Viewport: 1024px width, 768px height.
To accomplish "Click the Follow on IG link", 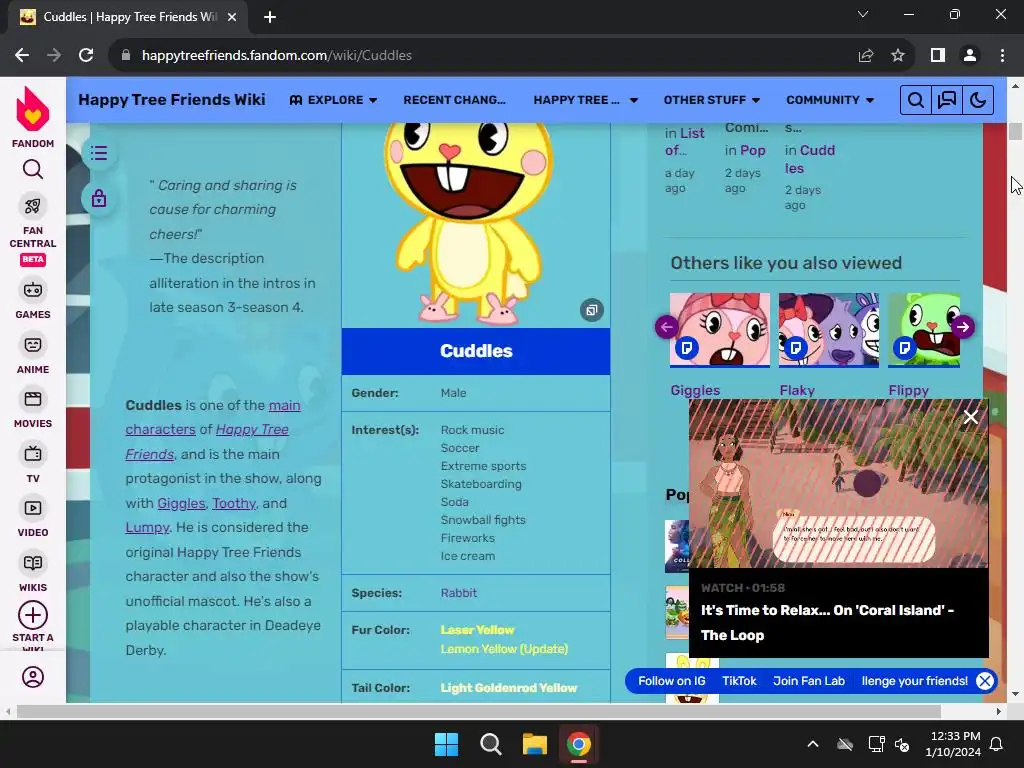I will coord(671,681).
